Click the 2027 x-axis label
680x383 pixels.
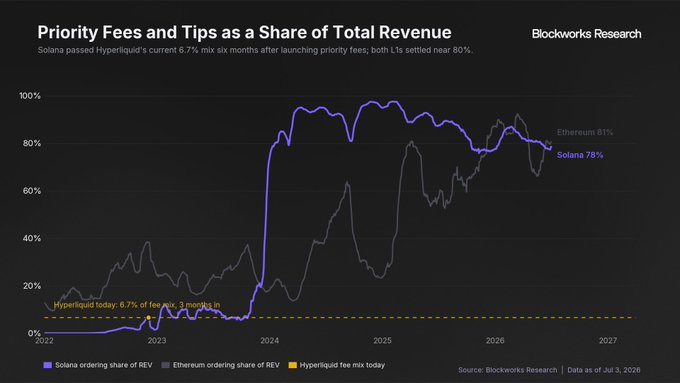point(608,341)
